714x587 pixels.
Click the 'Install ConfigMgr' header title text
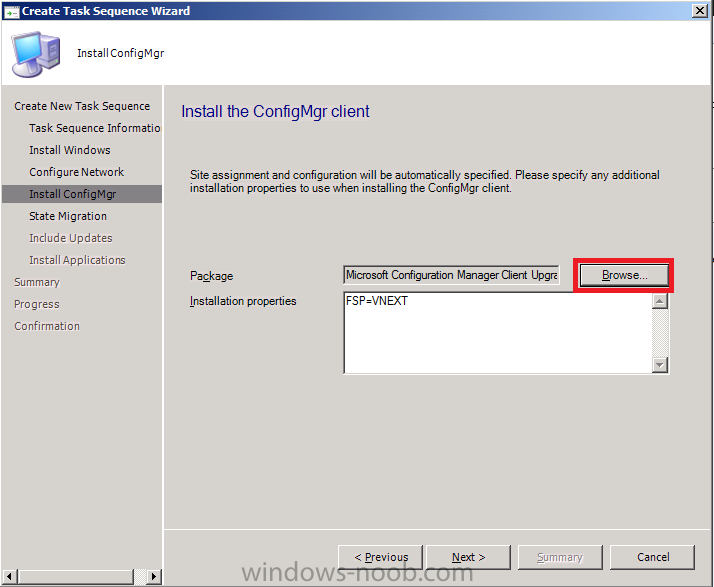coord(121,53)
